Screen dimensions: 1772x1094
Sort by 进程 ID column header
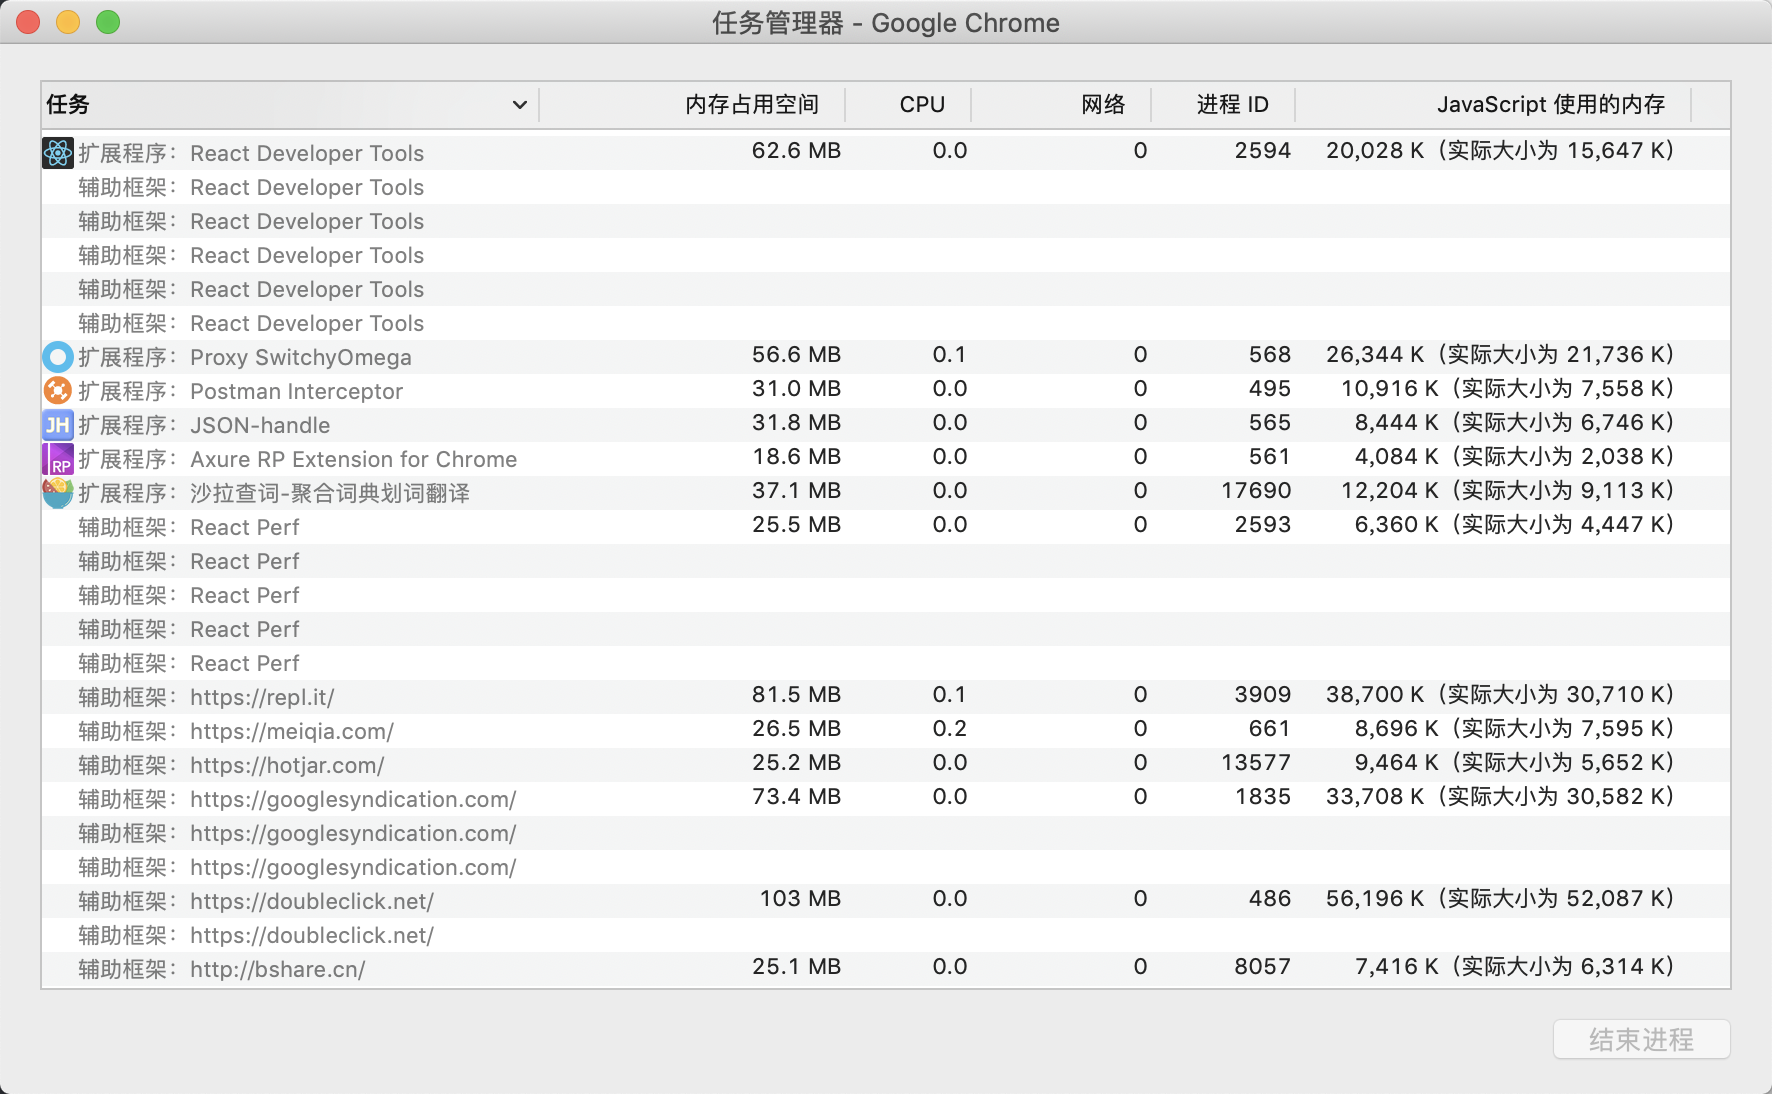pos(1232,105)
